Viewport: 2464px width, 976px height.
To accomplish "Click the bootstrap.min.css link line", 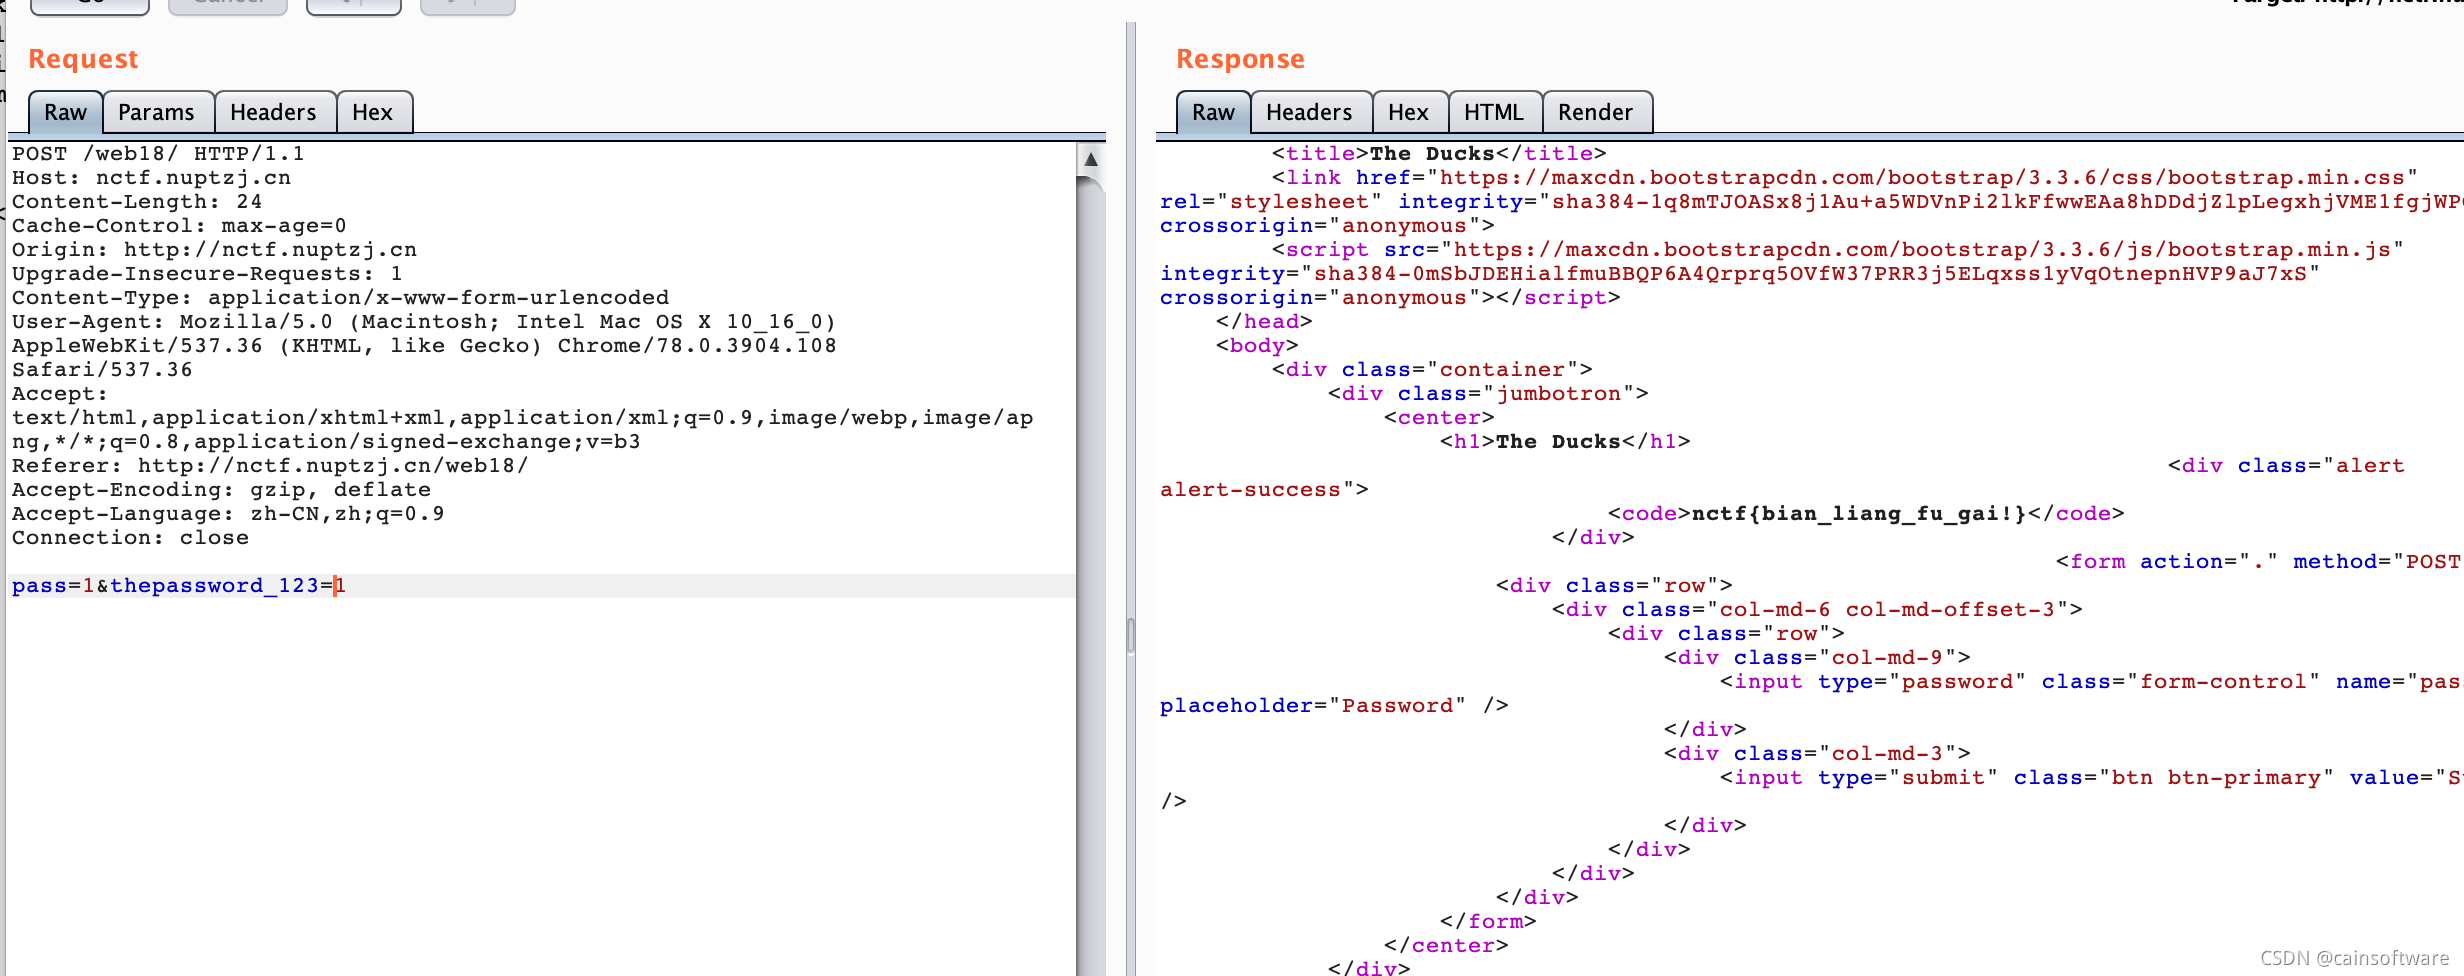I will coord(1845,178).
